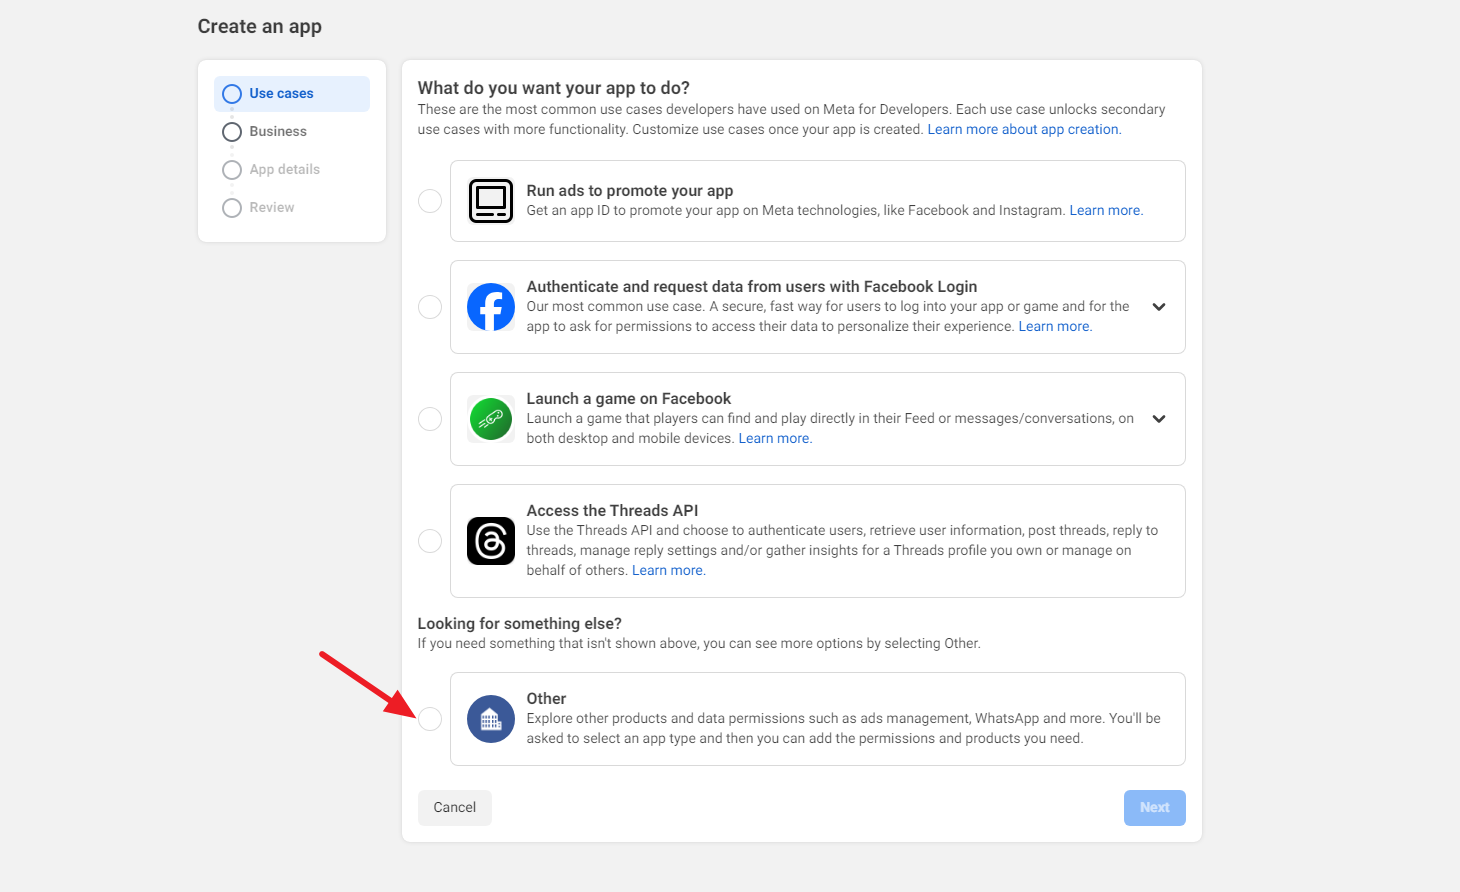Click the monitor icon for Run ads
This screenshot has width=1460, height=892.
(x=491, y=201)
